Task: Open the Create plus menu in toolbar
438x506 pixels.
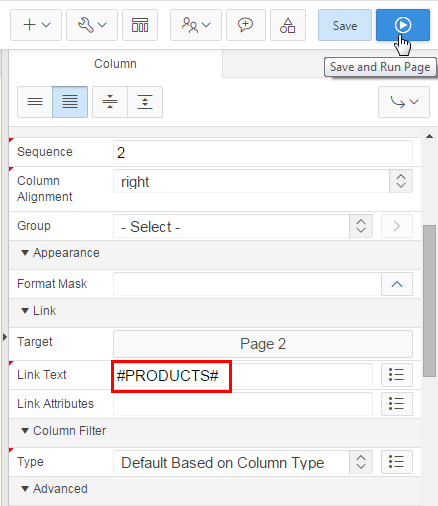Action: (36, 25)
